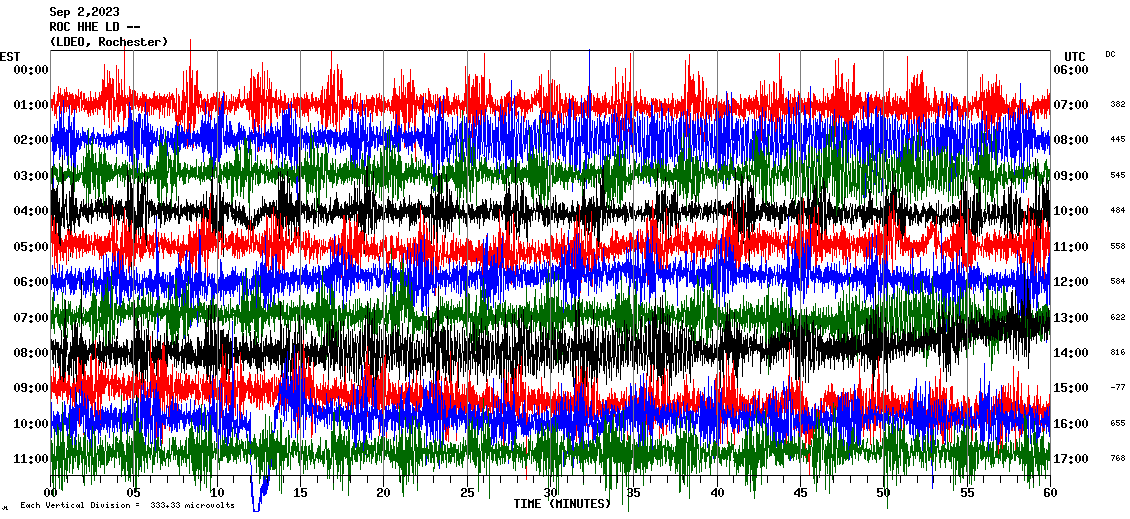
Task: Click the DC column header
Action: (1110, 54)
